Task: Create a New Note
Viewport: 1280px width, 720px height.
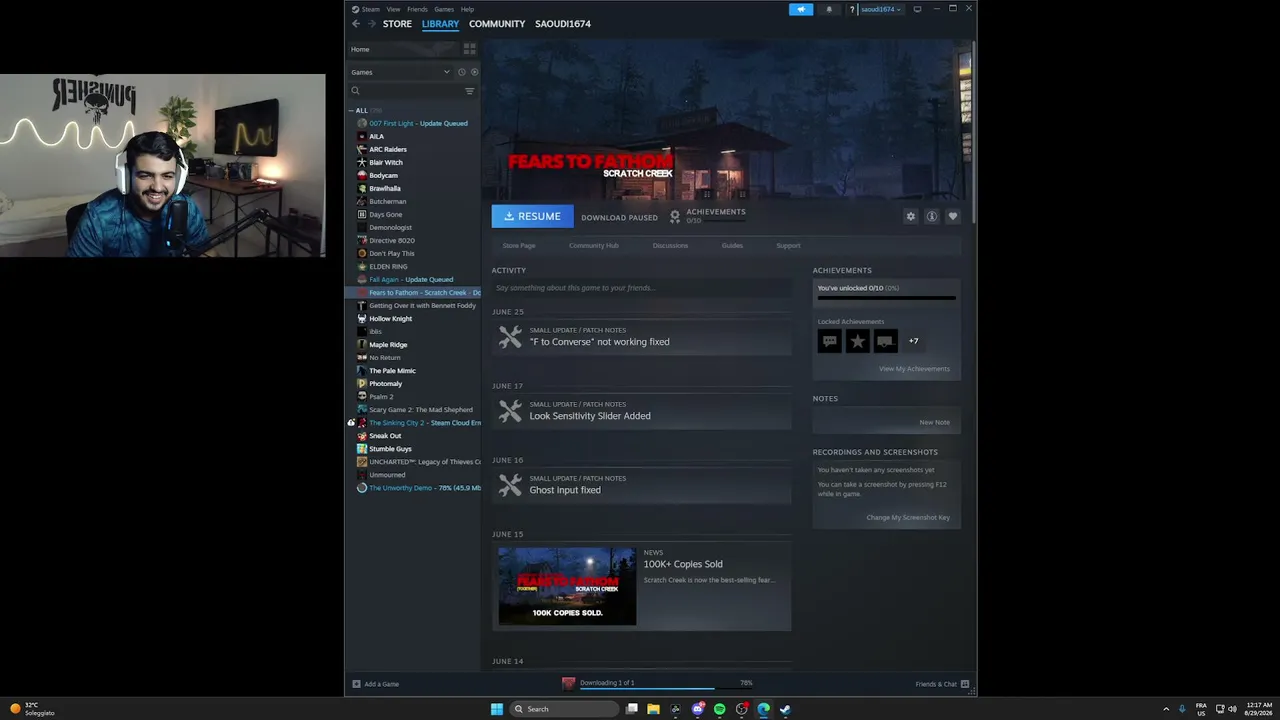Action: (x=935, y=422)
